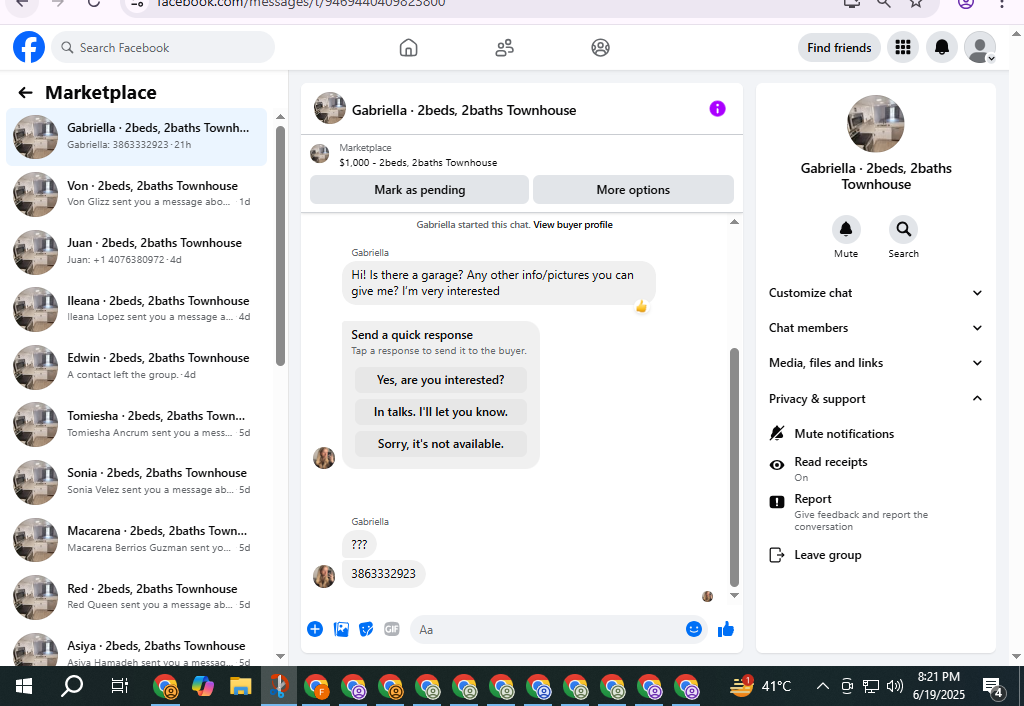
Task: Open the Friends icon in top navigation
Action: 504,48
